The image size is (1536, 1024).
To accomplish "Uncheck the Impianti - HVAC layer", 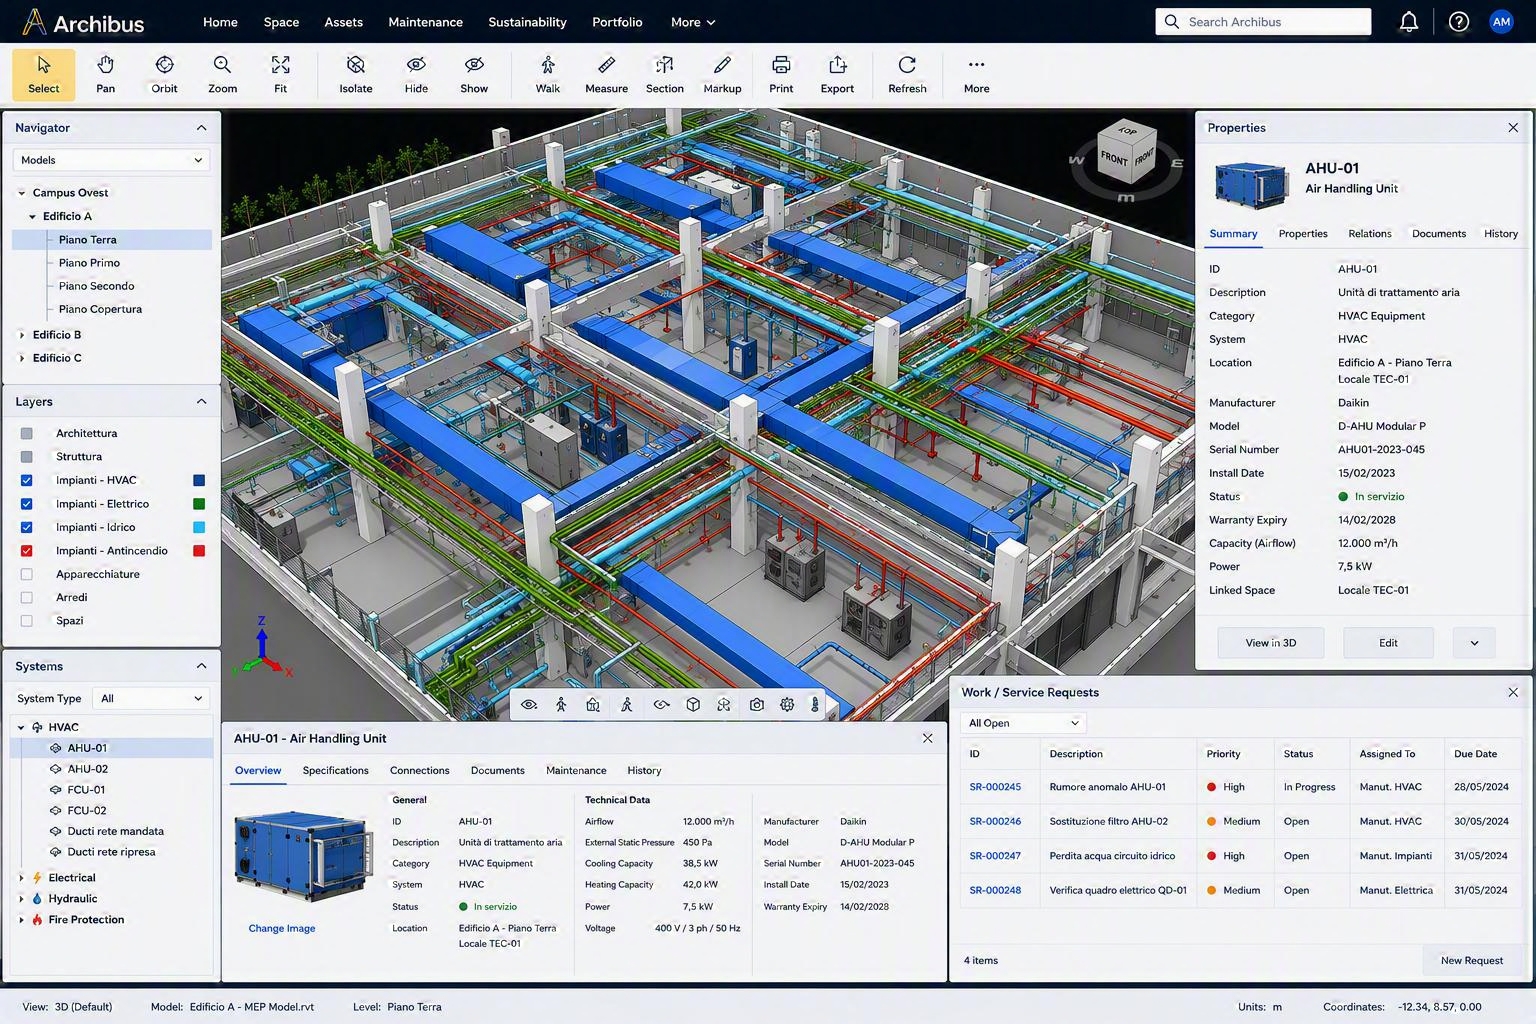I will coord(27,480).
